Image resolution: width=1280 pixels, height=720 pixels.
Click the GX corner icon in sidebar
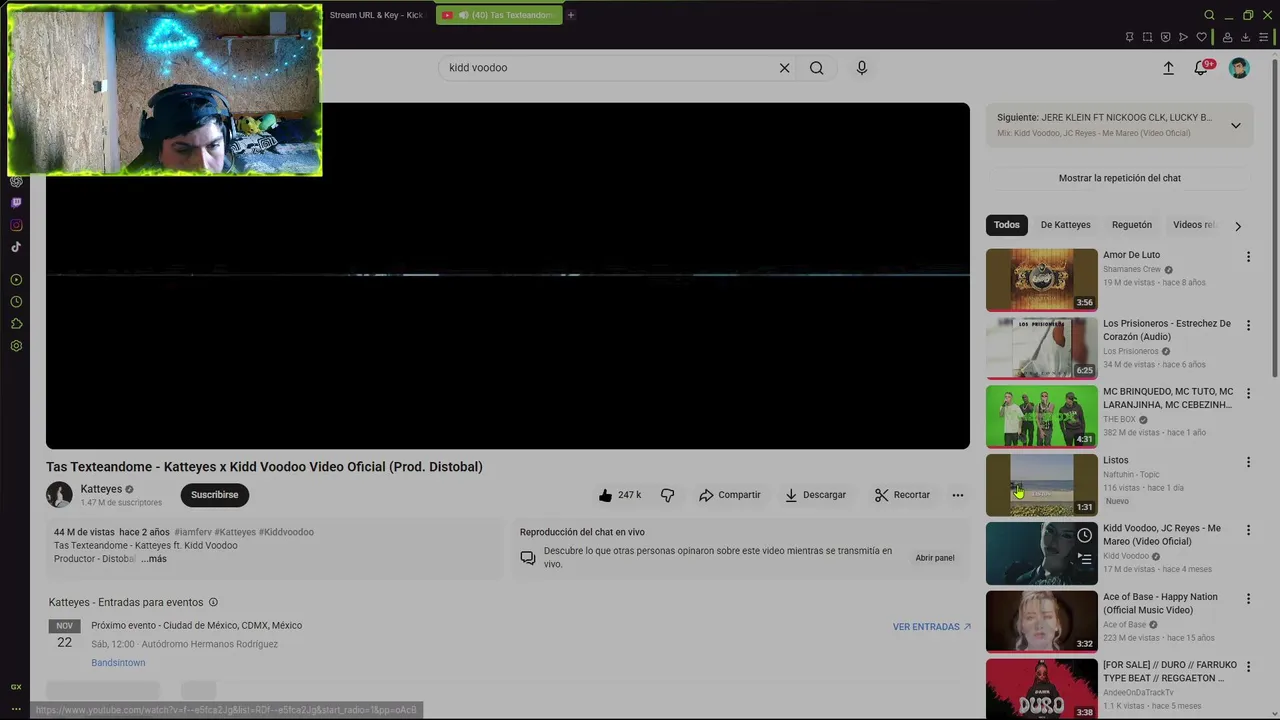coord(16,687)
